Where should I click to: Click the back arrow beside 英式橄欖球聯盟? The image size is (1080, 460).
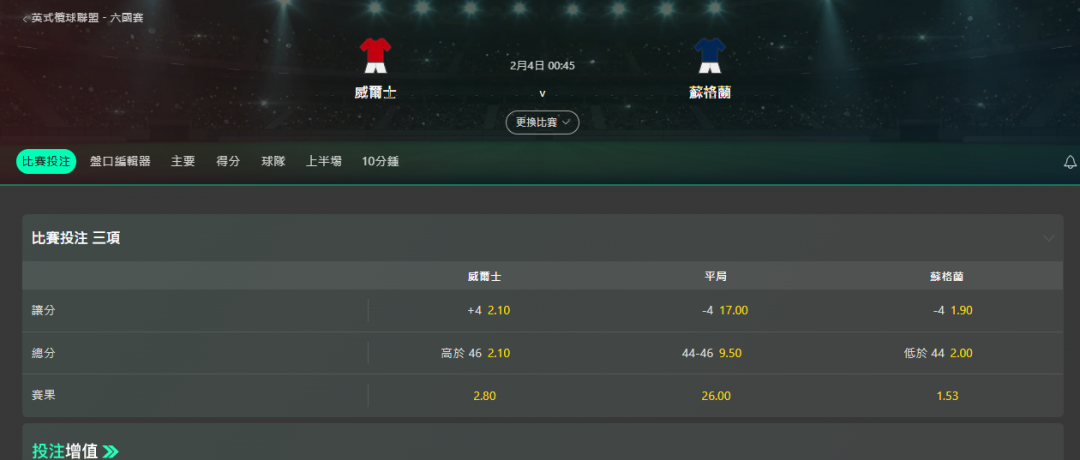(x=26, y=19)
